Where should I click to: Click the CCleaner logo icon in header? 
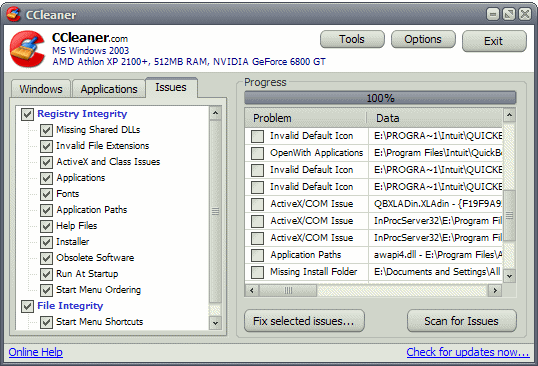click(27, 49)
